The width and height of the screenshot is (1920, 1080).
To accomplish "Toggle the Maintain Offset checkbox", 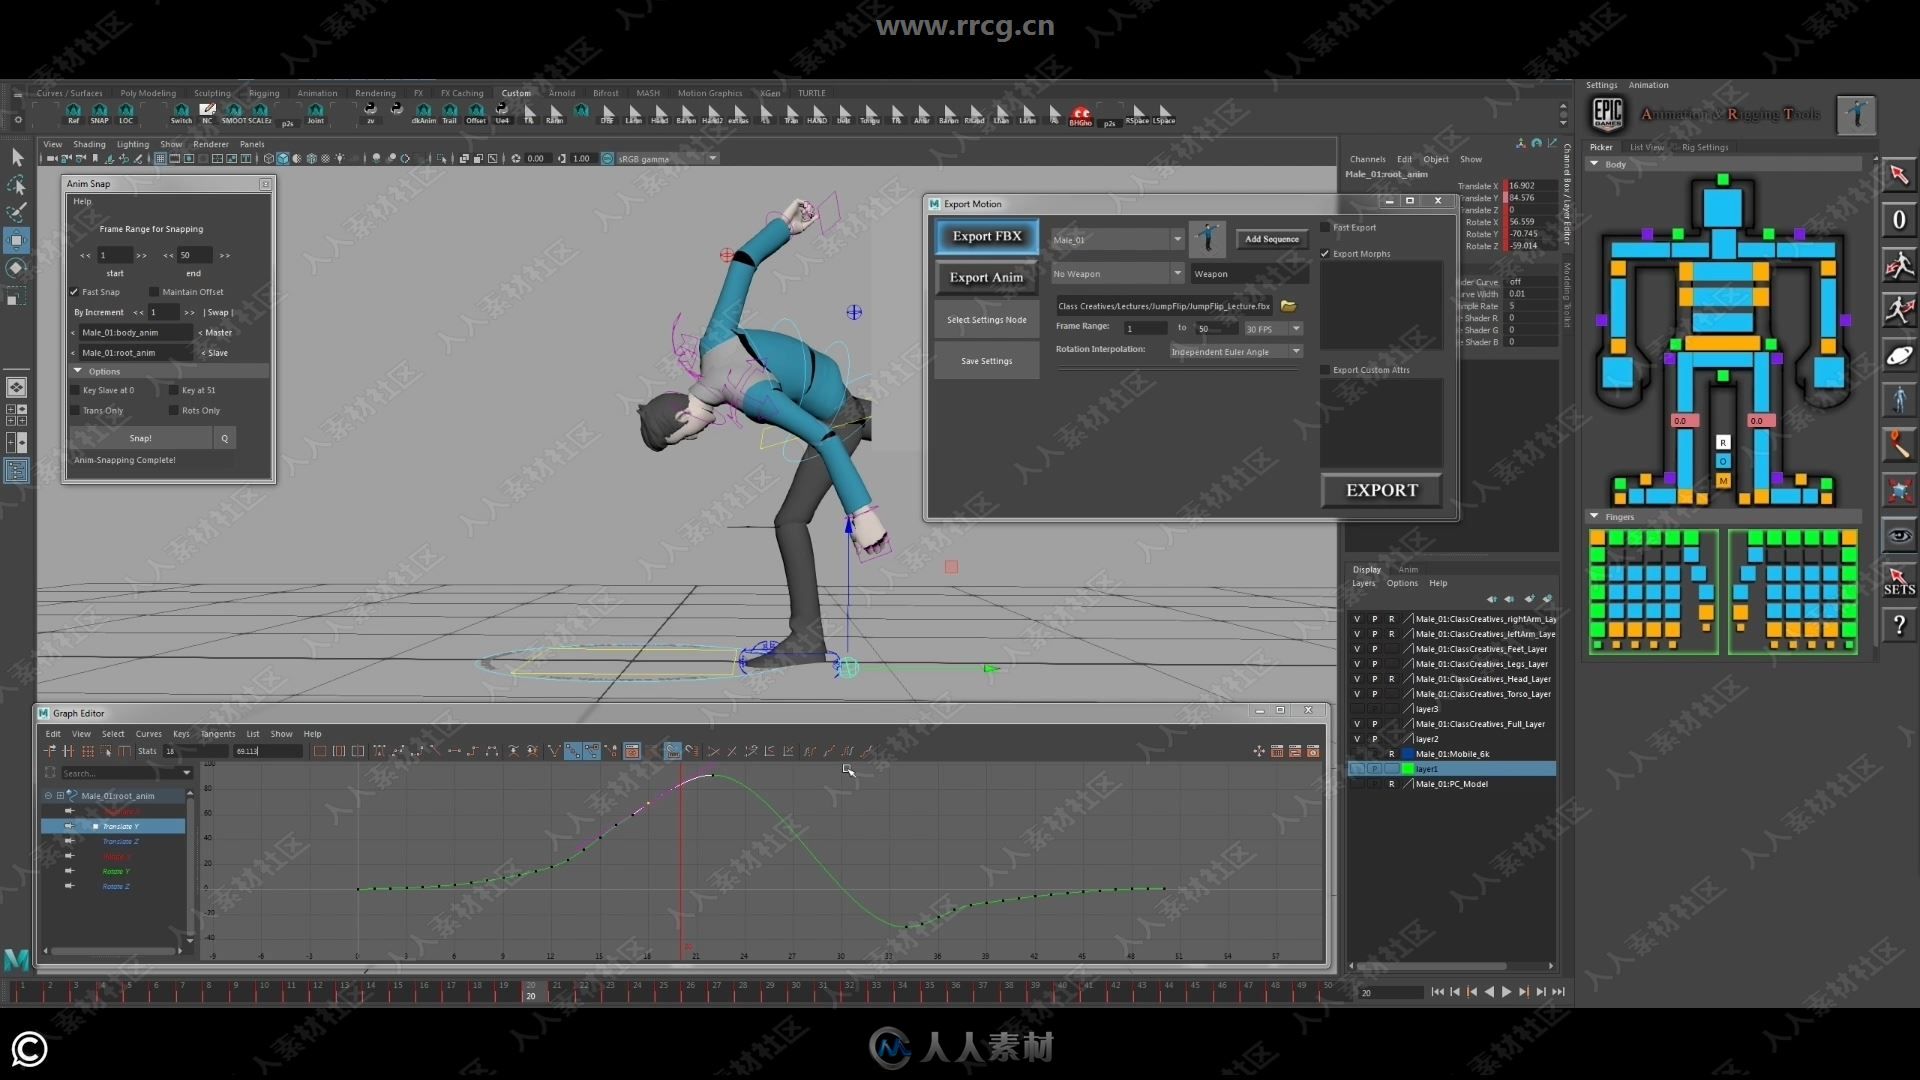I will tap(154, 292).
